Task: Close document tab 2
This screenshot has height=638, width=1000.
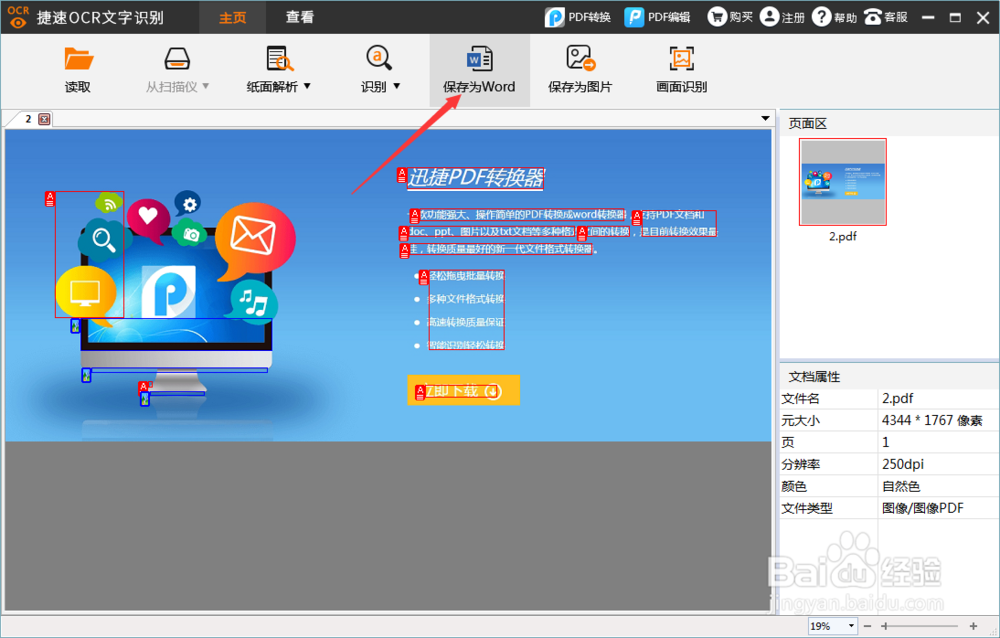Action: (44, 119)
